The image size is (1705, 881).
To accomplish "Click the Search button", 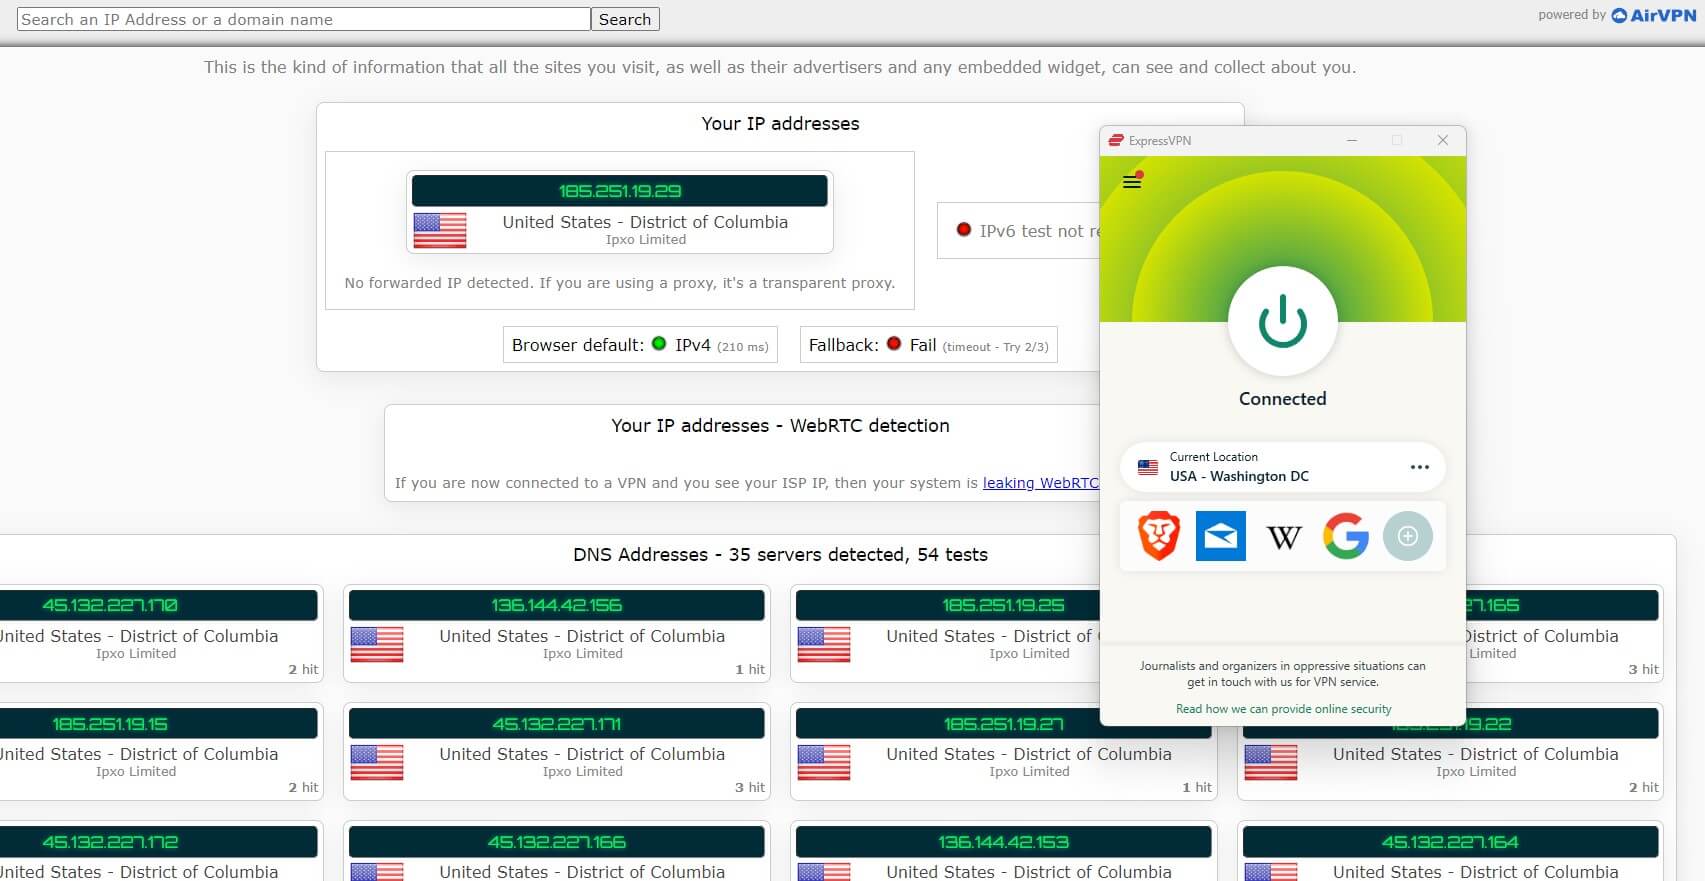I will coord(625,19).
